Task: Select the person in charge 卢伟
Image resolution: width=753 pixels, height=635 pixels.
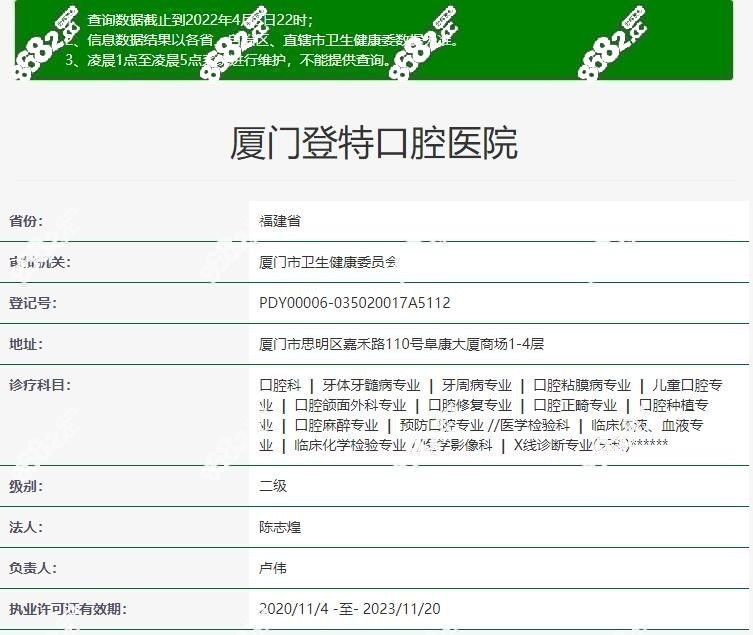Action: pos(273,568)
